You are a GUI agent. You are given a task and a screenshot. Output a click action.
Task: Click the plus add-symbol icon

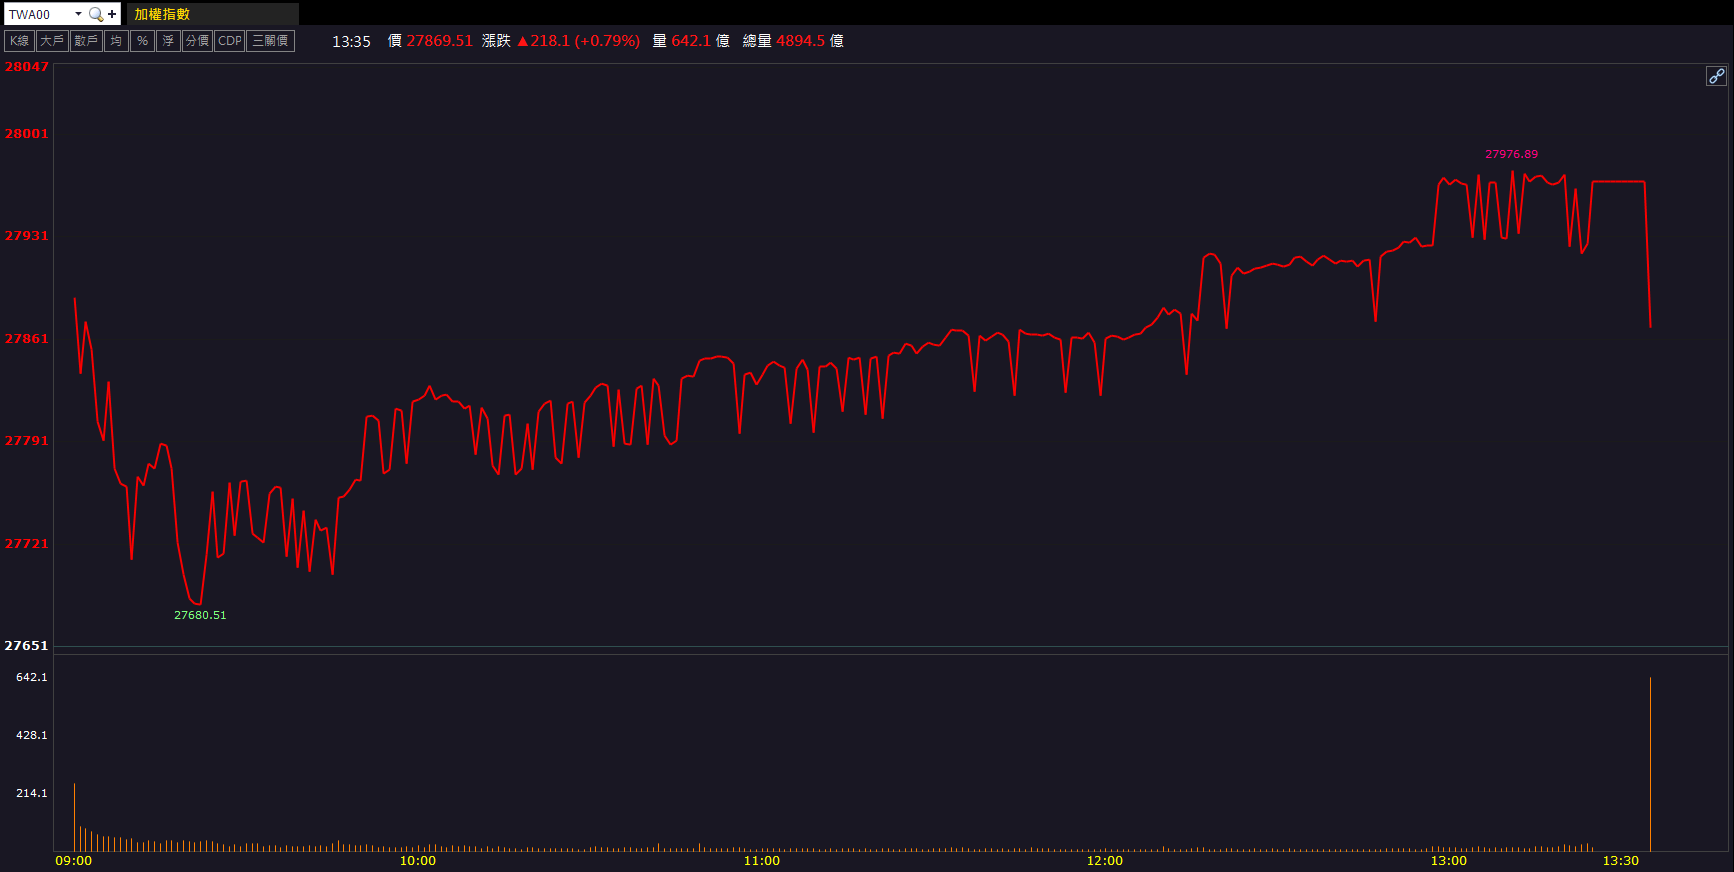point(112,14)
